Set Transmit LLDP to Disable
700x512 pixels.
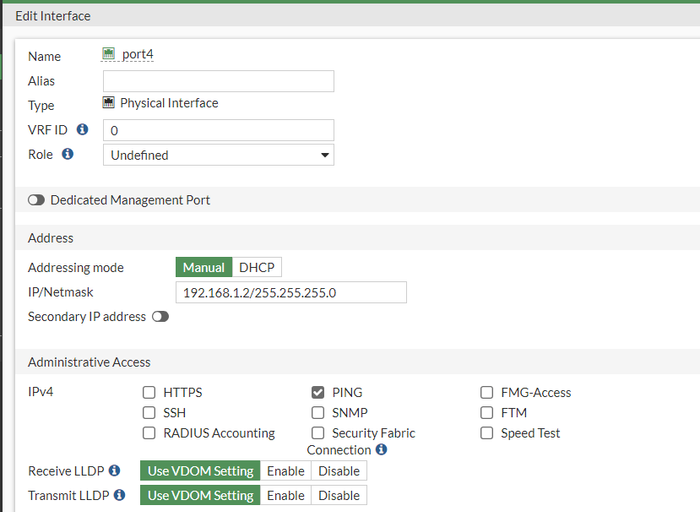point(339,495)
